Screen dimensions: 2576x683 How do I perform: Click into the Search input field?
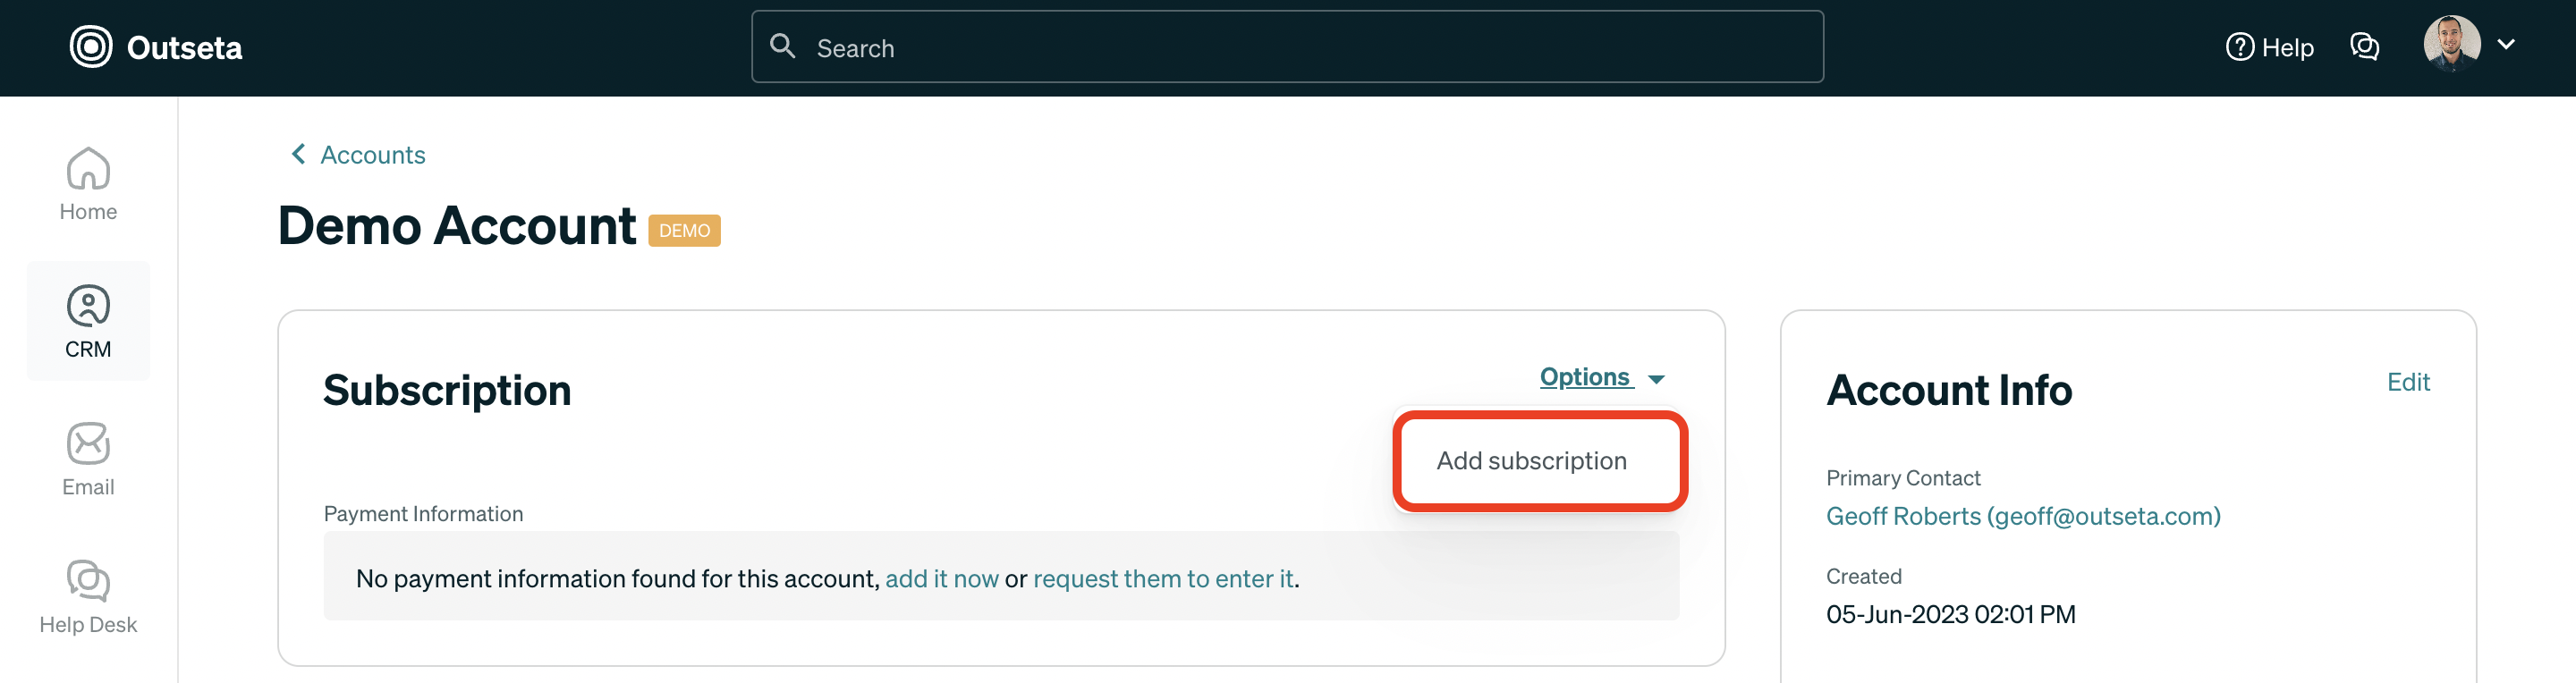pyautogui.click(x=1200, y=46)
